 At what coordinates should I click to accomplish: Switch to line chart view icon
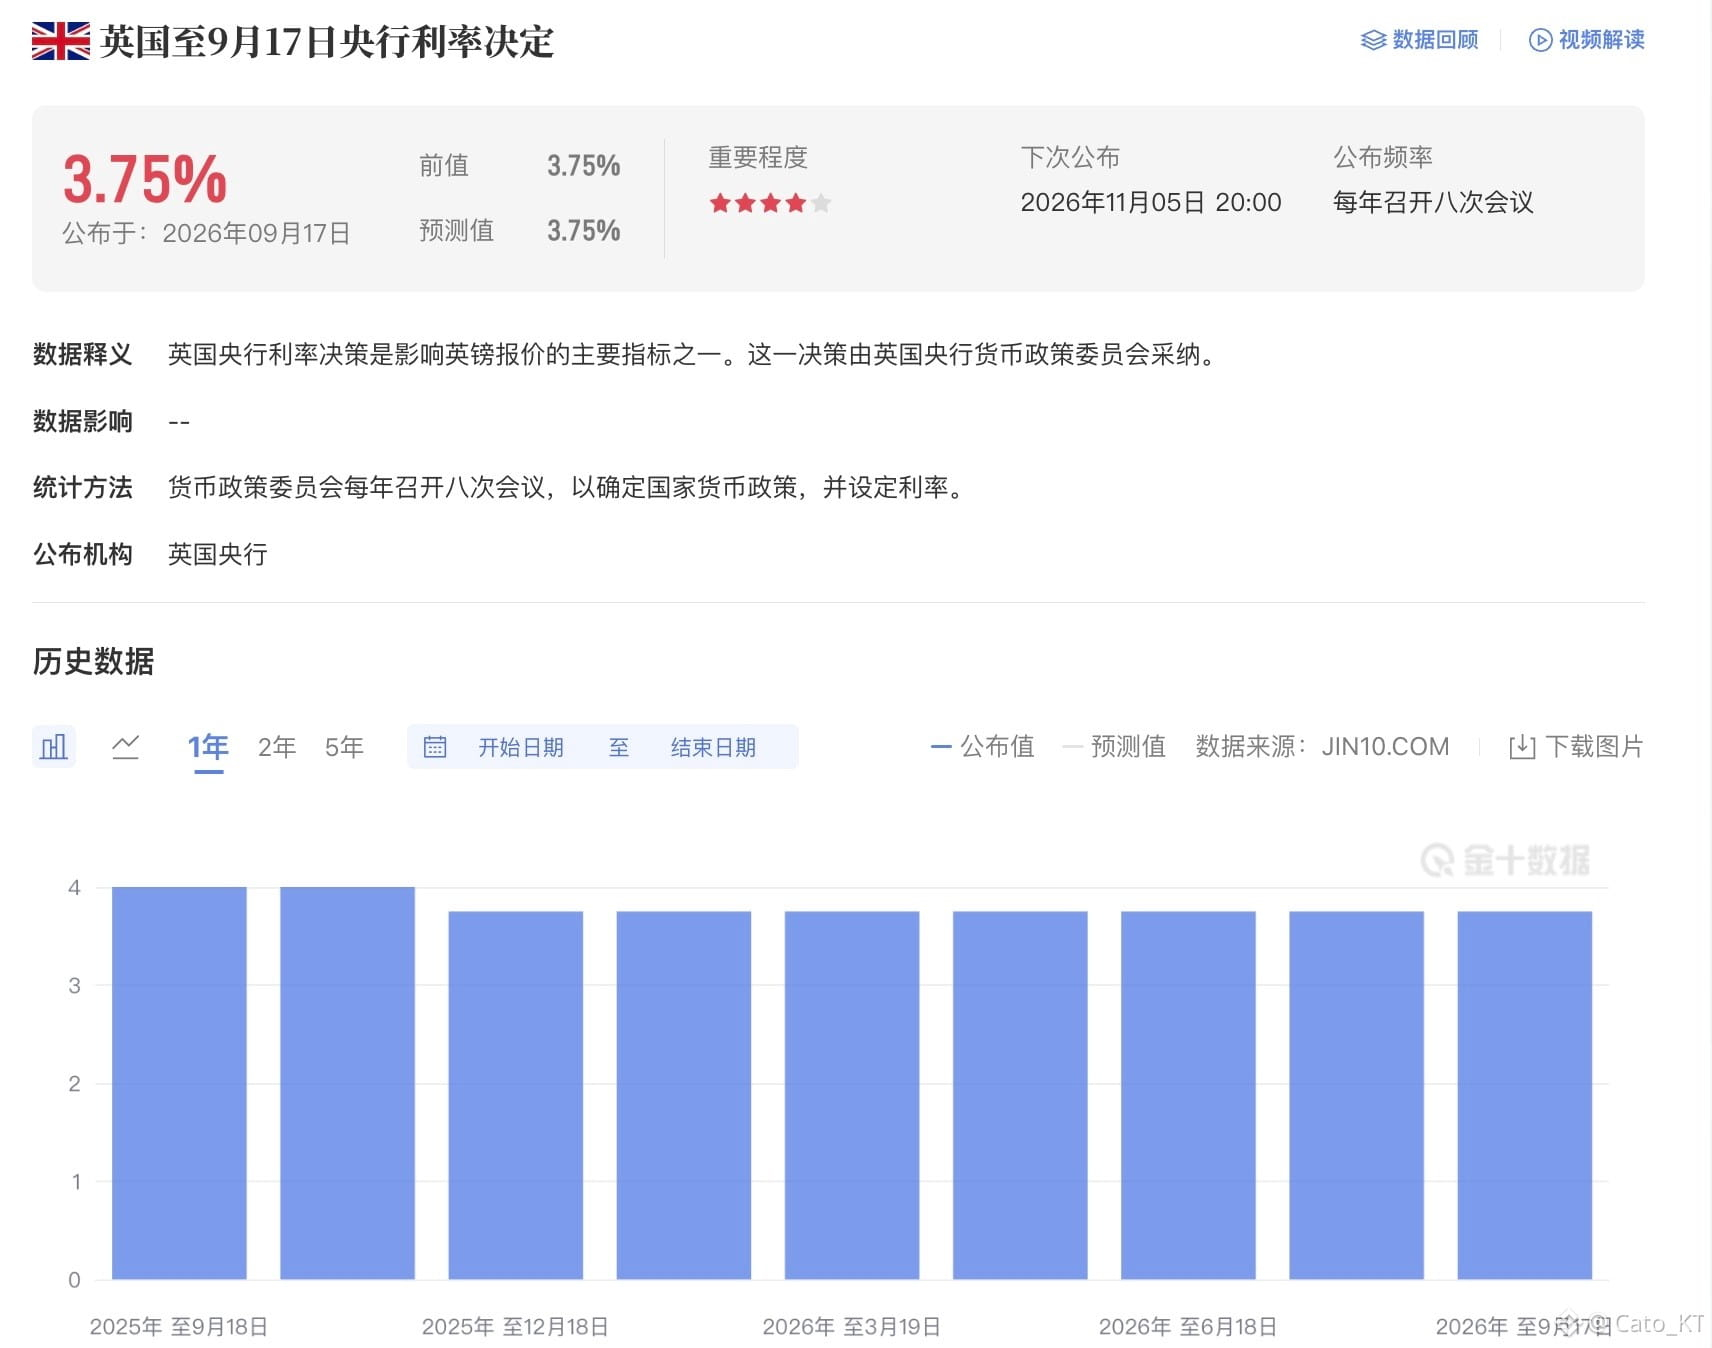pos(125,746)
